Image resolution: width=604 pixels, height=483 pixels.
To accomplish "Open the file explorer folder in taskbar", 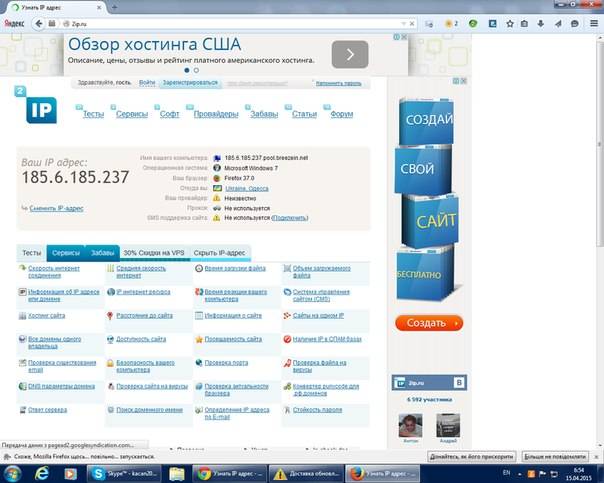I will 177,474.
